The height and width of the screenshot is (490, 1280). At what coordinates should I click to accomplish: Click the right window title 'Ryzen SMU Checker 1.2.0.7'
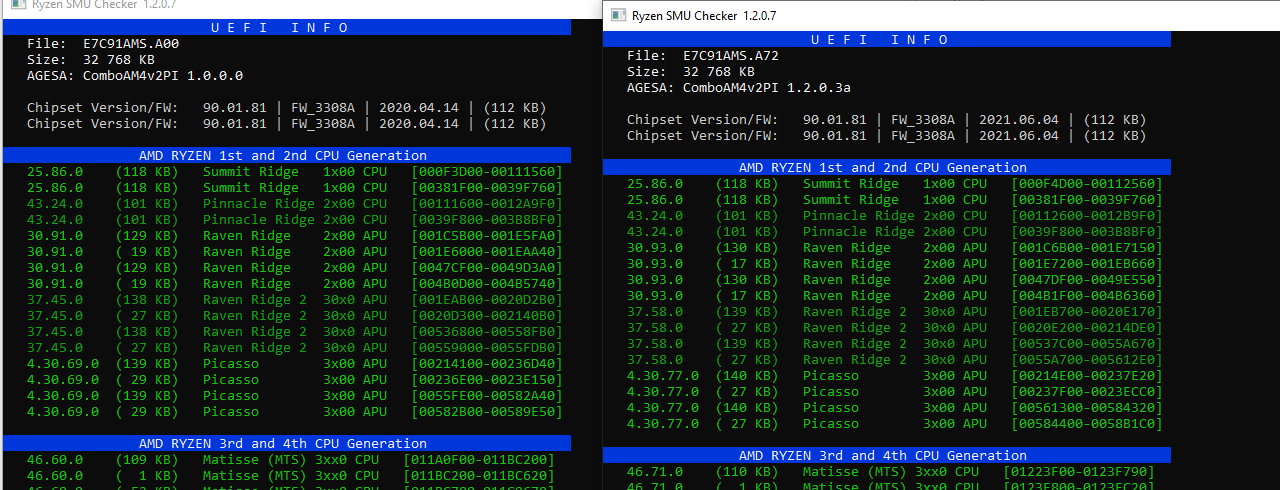tap(704, 15)
